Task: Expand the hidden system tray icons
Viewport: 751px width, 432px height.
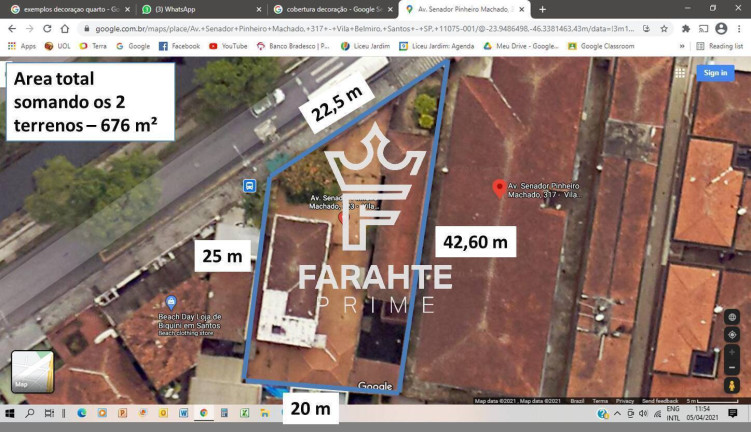Action: pyautogui.click(x=617, y=413)
